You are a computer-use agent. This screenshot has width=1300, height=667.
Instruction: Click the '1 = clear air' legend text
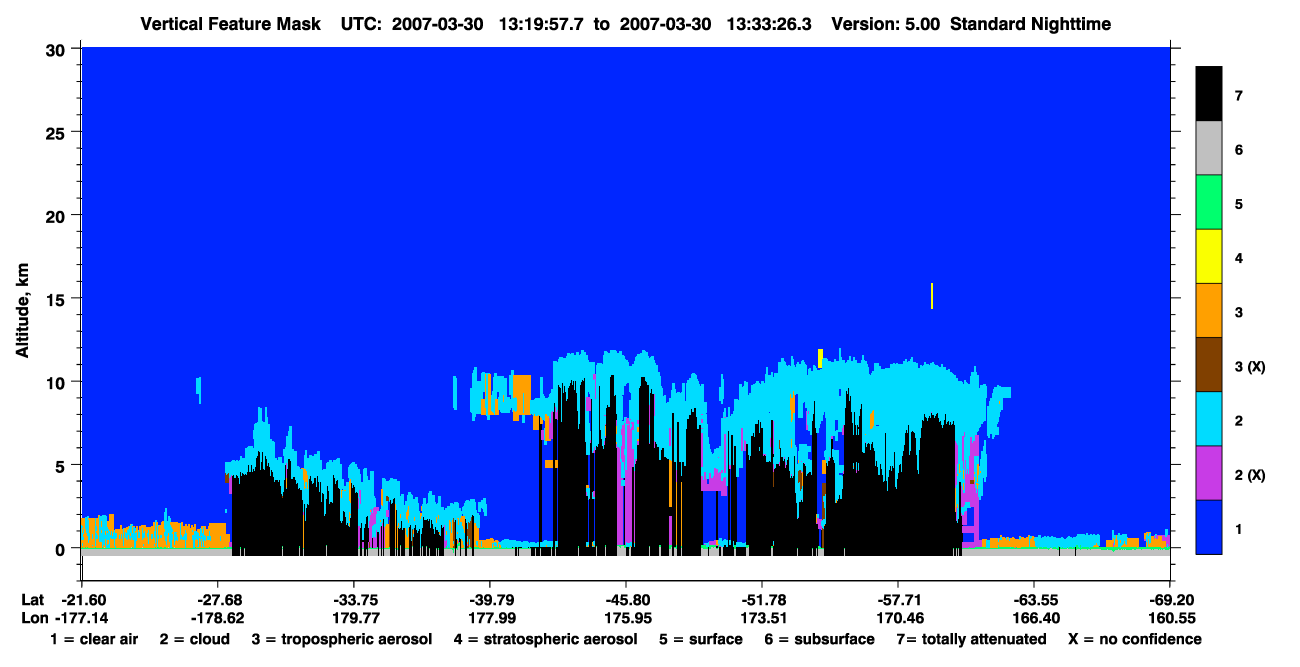93,639
